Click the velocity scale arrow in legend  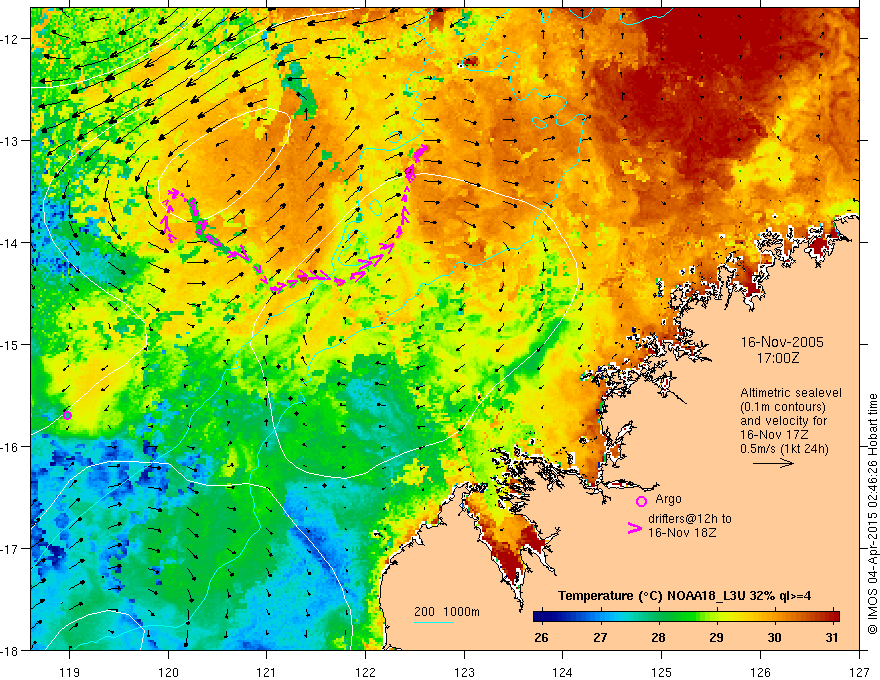tap(773, 463)
